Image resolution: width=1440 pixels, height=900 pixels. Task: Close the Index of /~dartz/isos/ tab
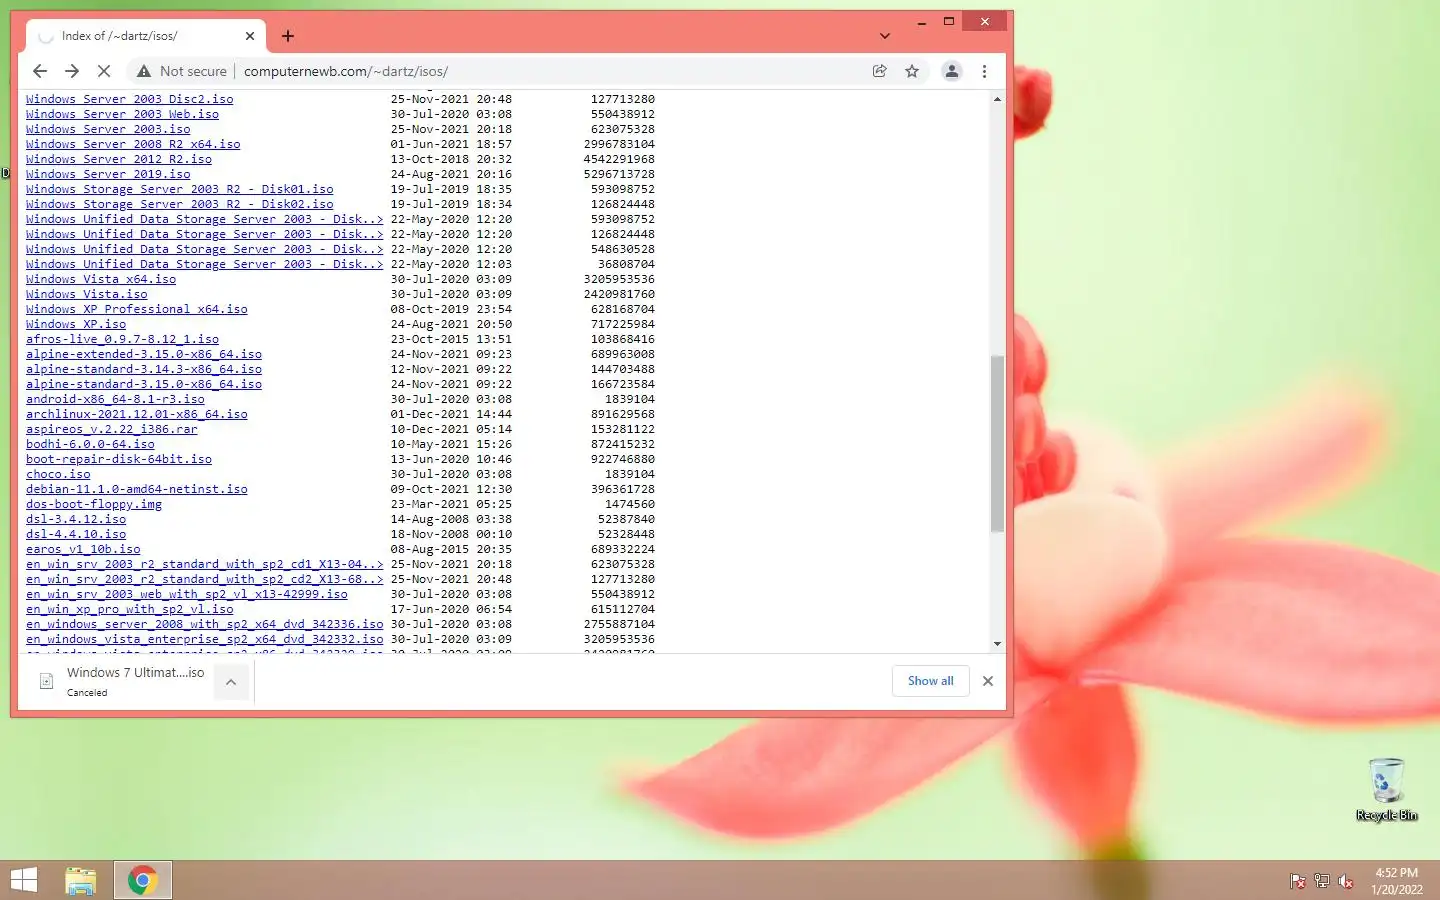pos(250,36)
